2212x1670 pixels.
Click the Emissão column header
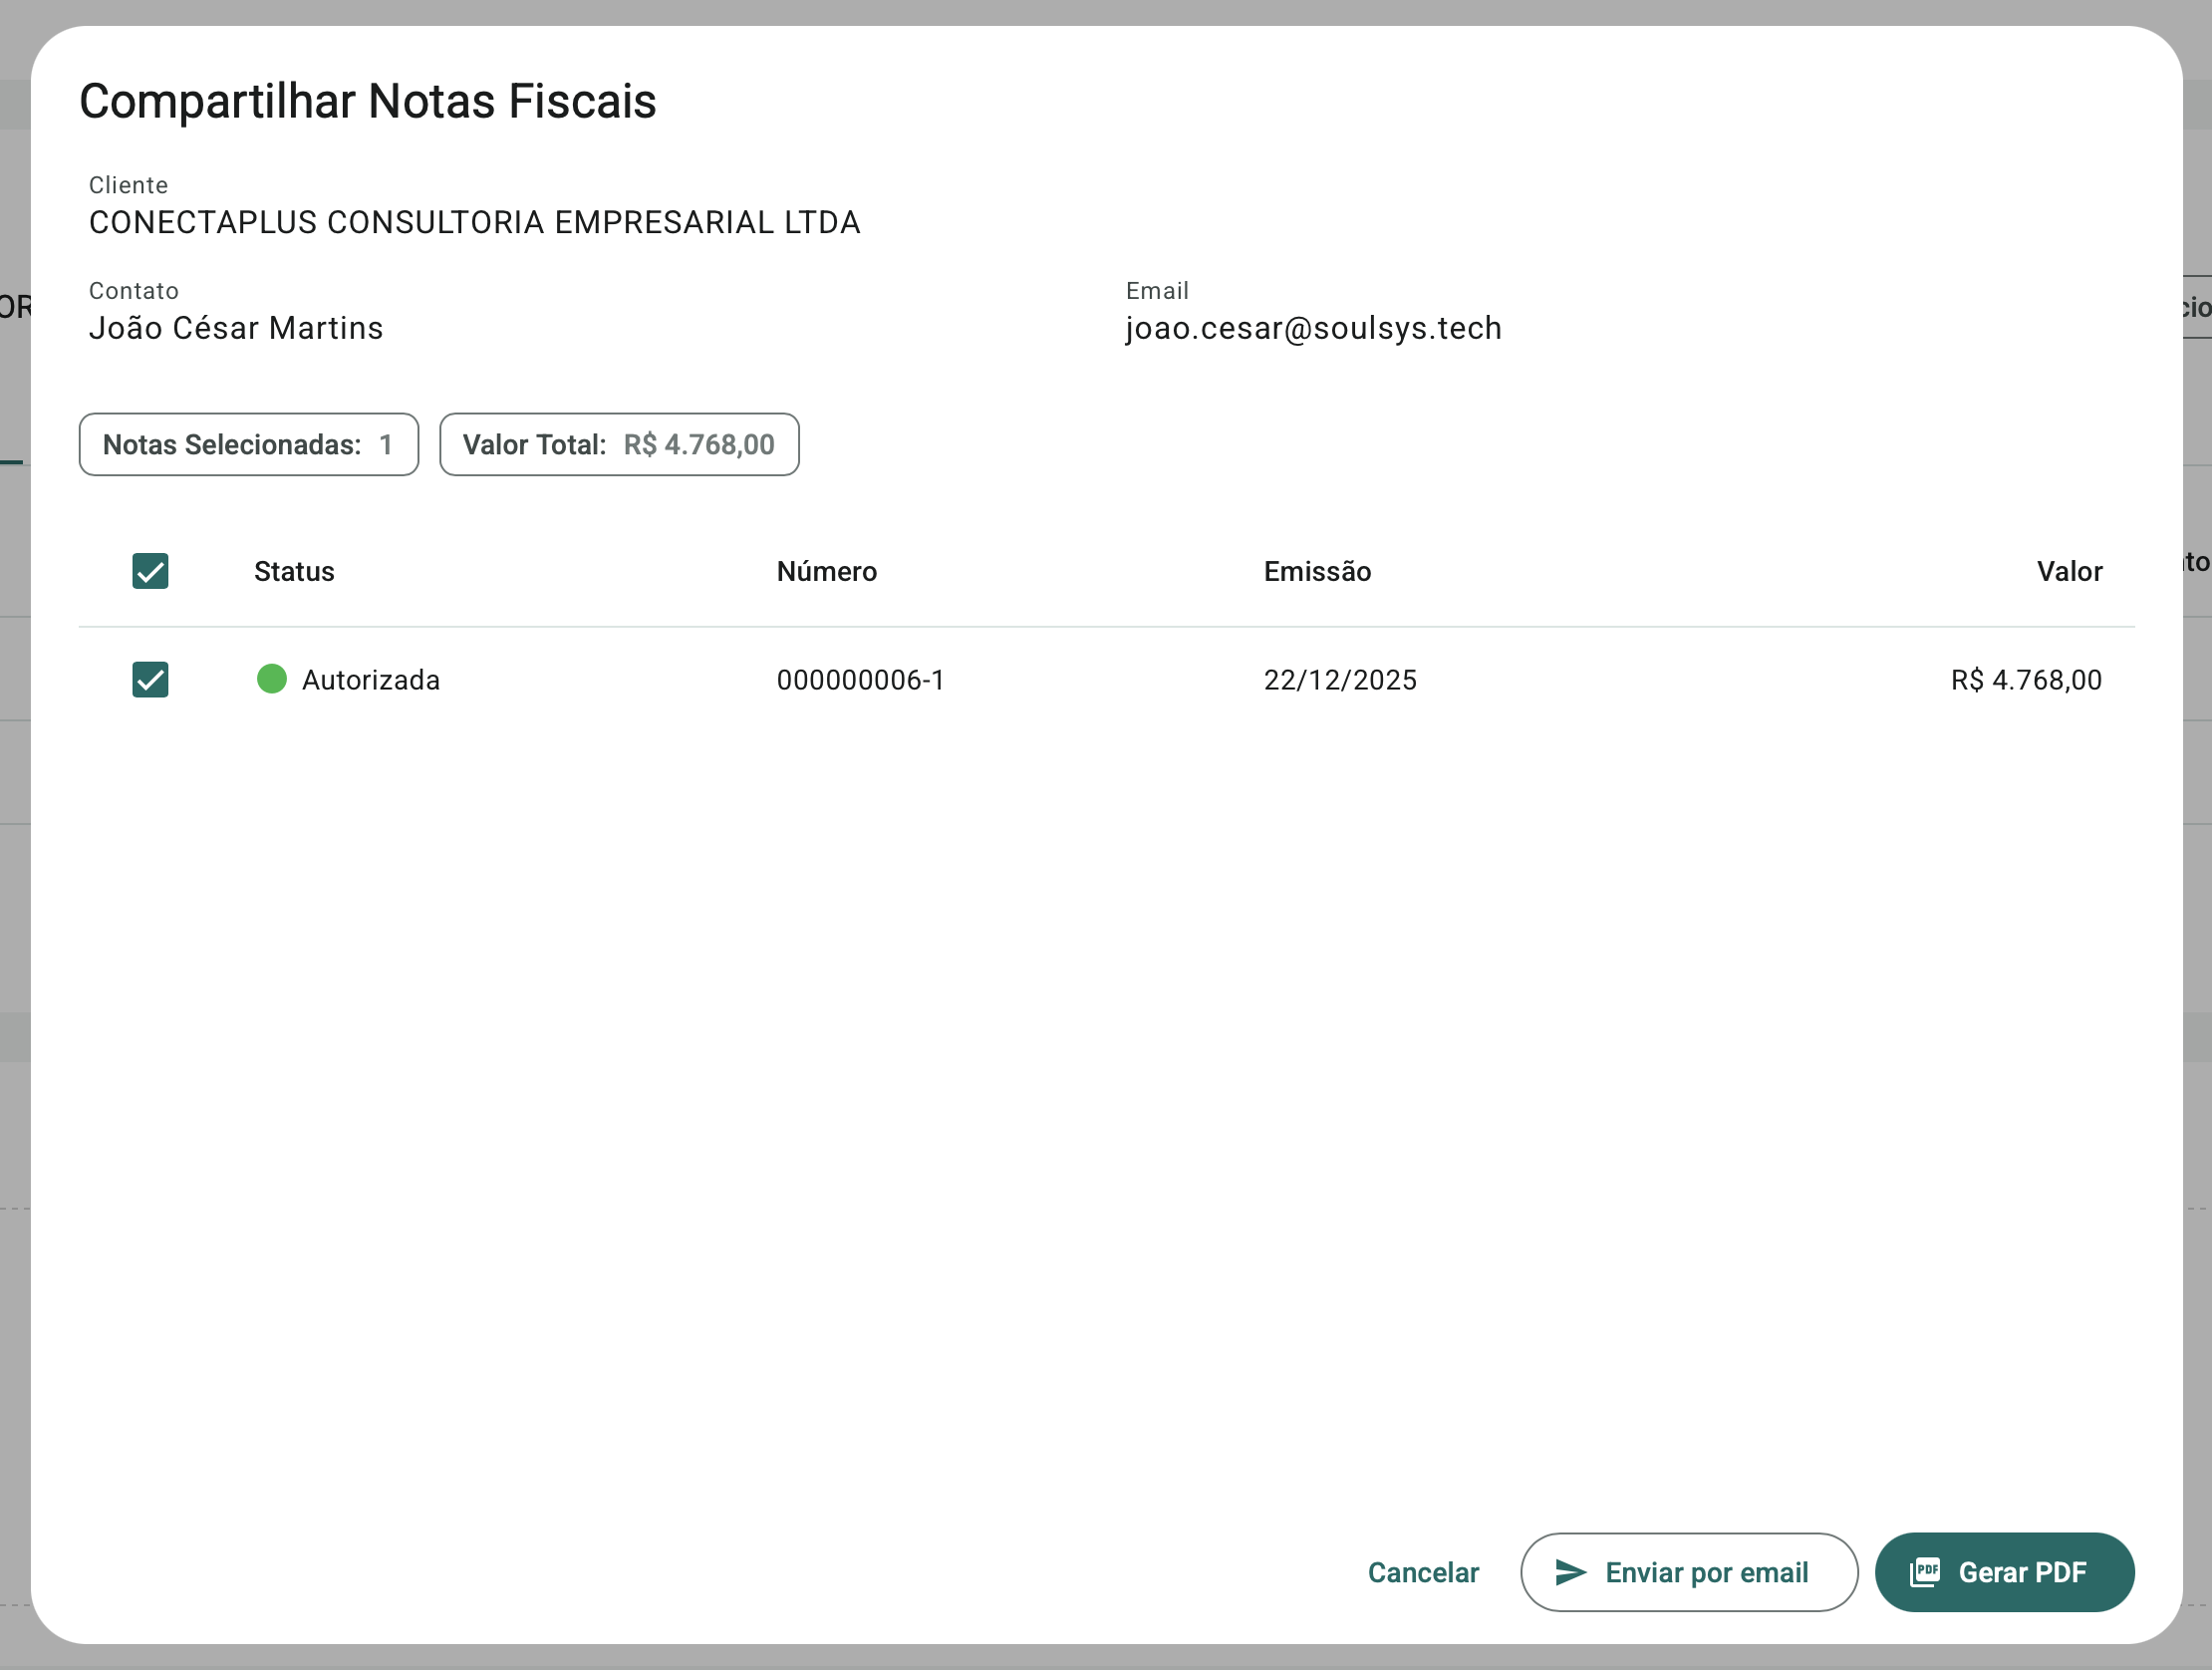1316,571
